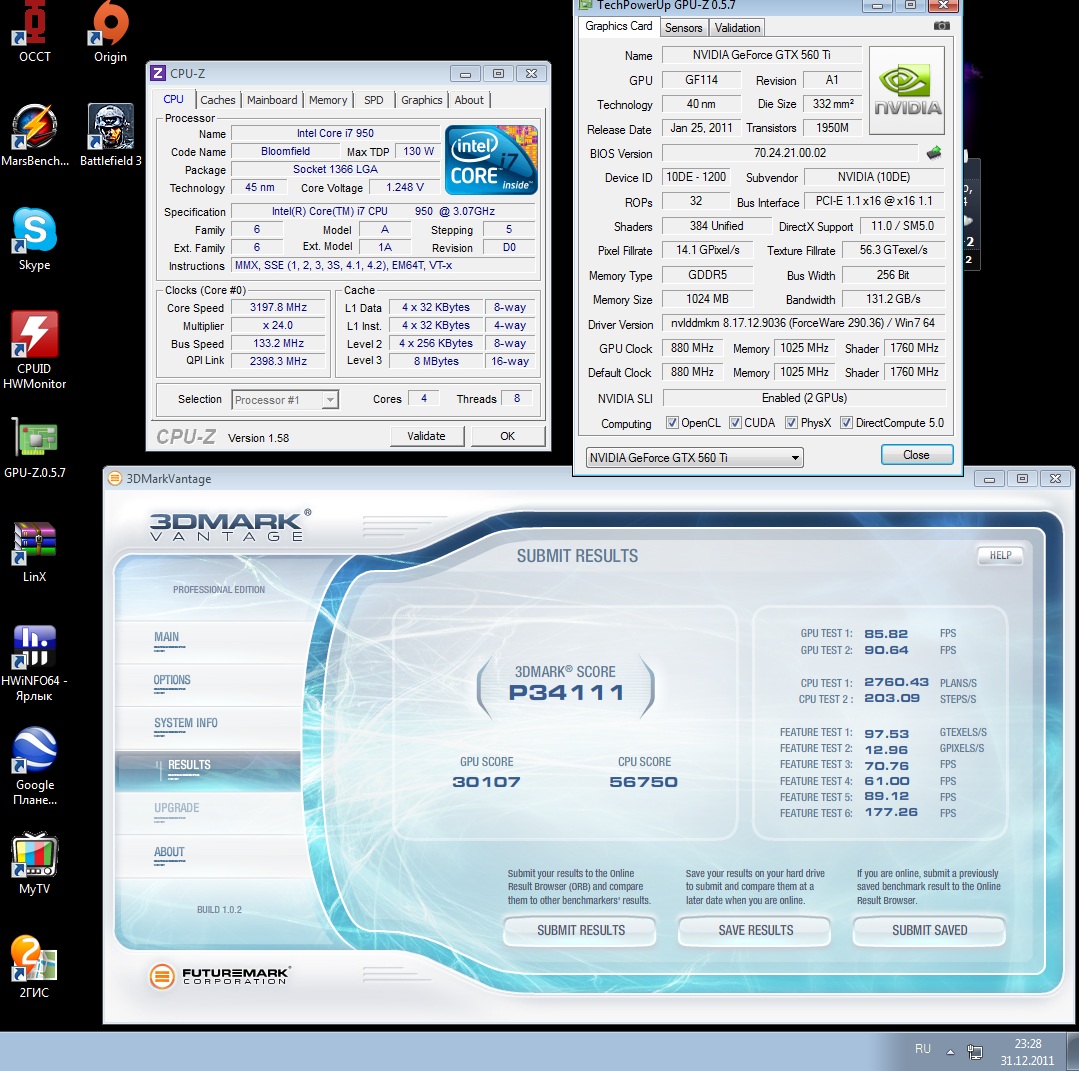Open the OCCT desktop shortcut
The width and height of the screenshot is (1079, 1071).
[34, 31]
